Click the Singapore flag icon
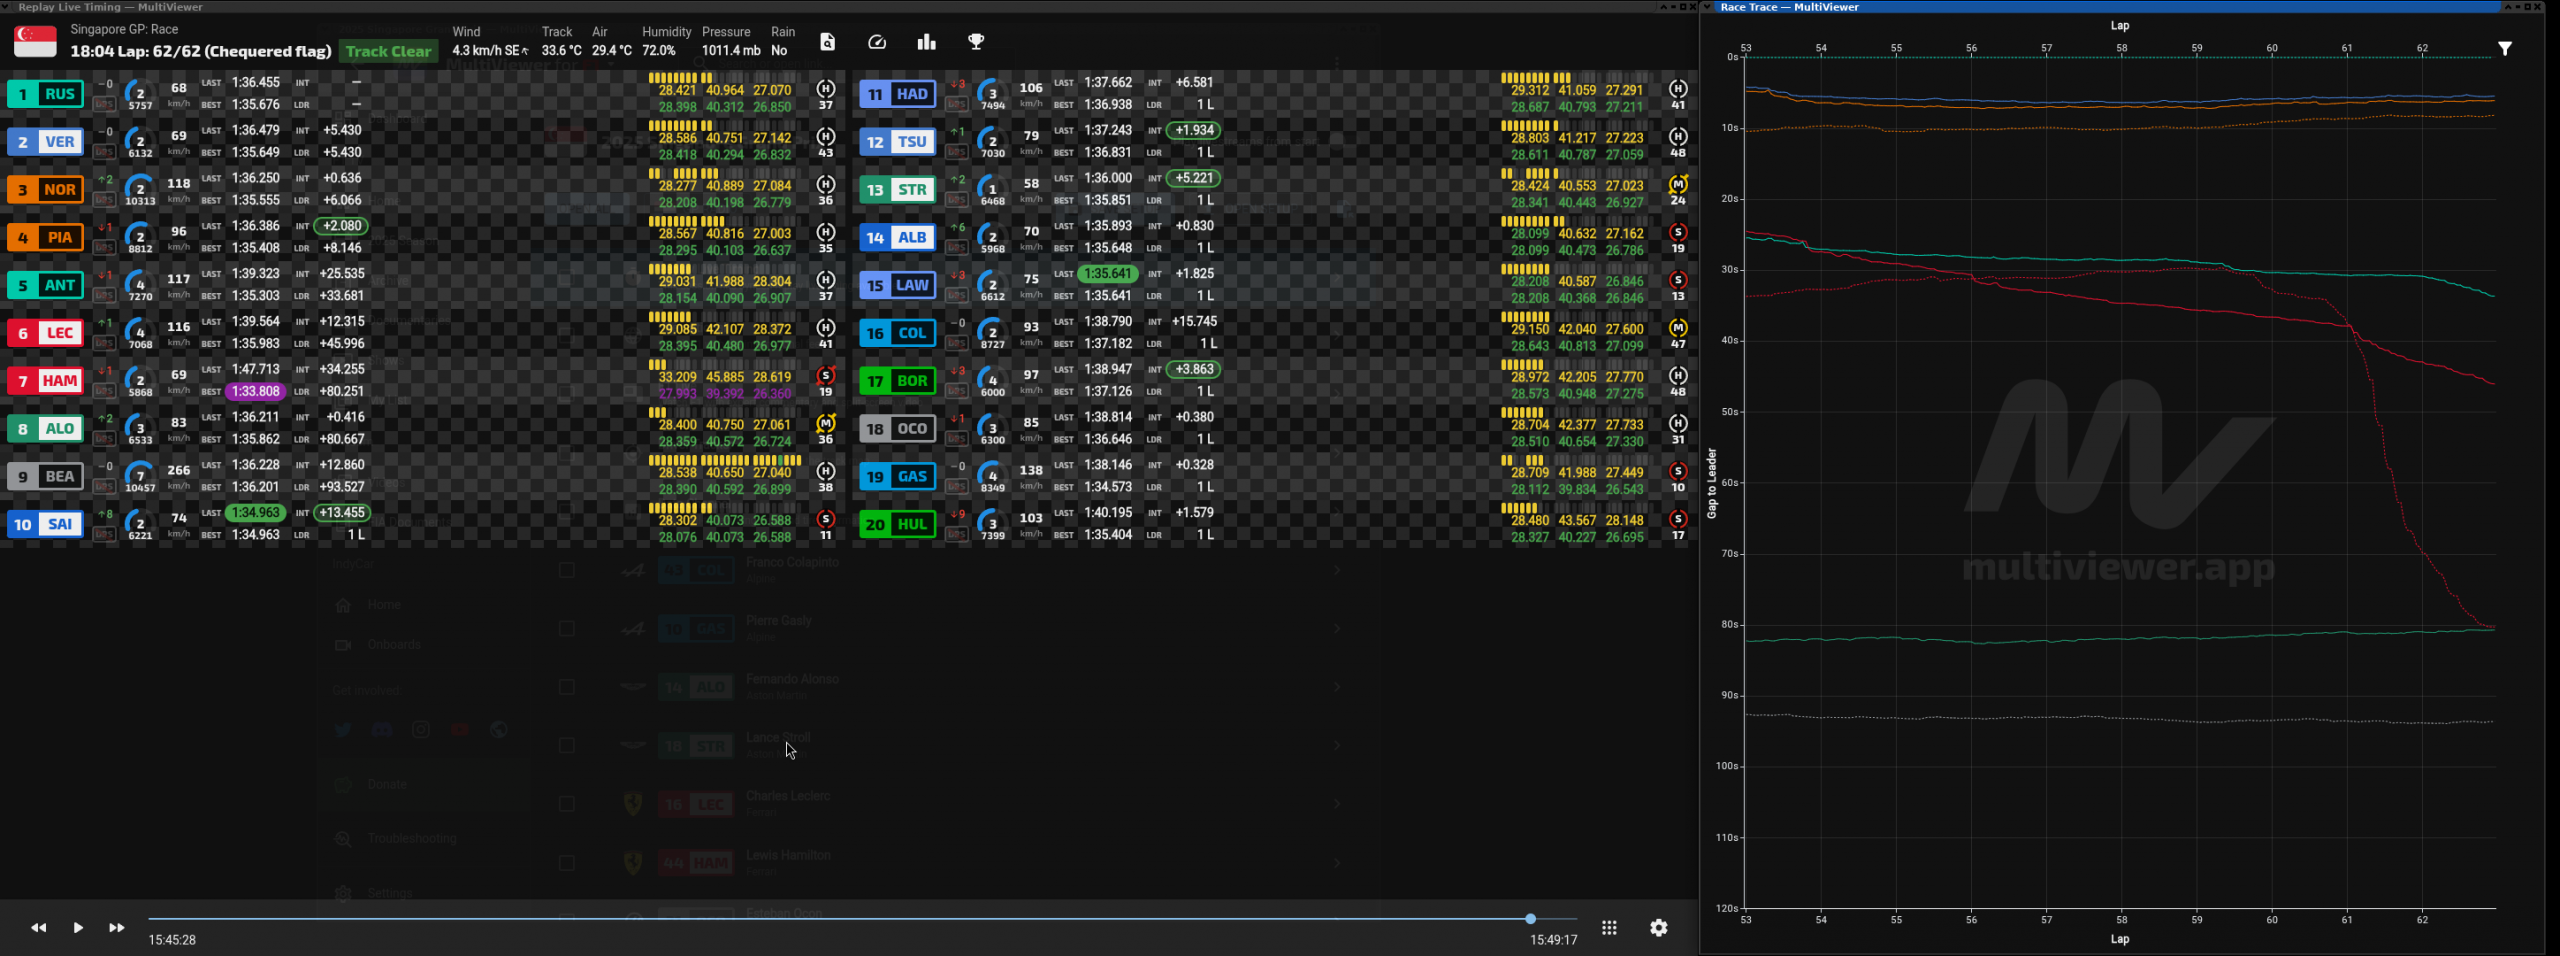Screen dimensions: 2560x956 (36, 42)
